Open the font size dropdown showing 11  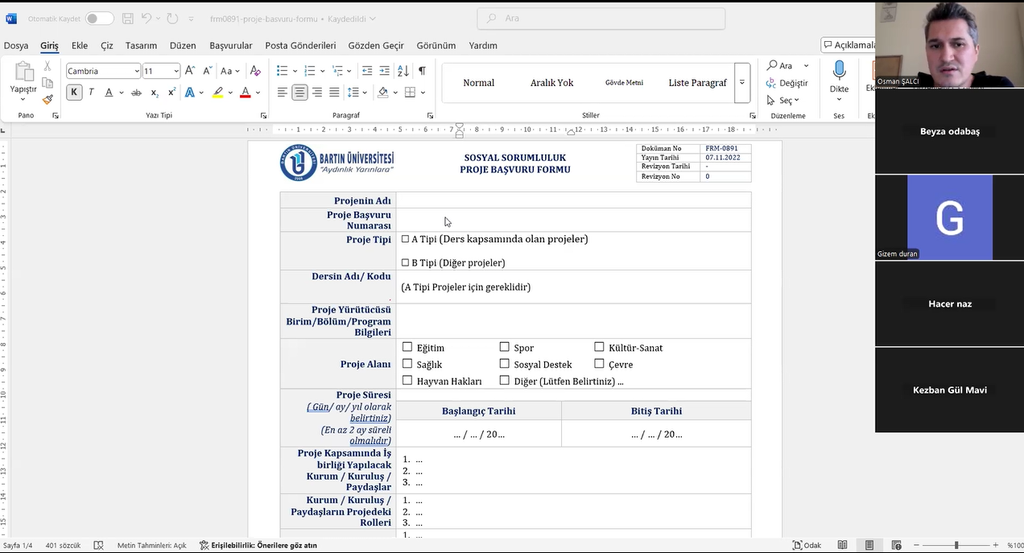tap(176, 71)
